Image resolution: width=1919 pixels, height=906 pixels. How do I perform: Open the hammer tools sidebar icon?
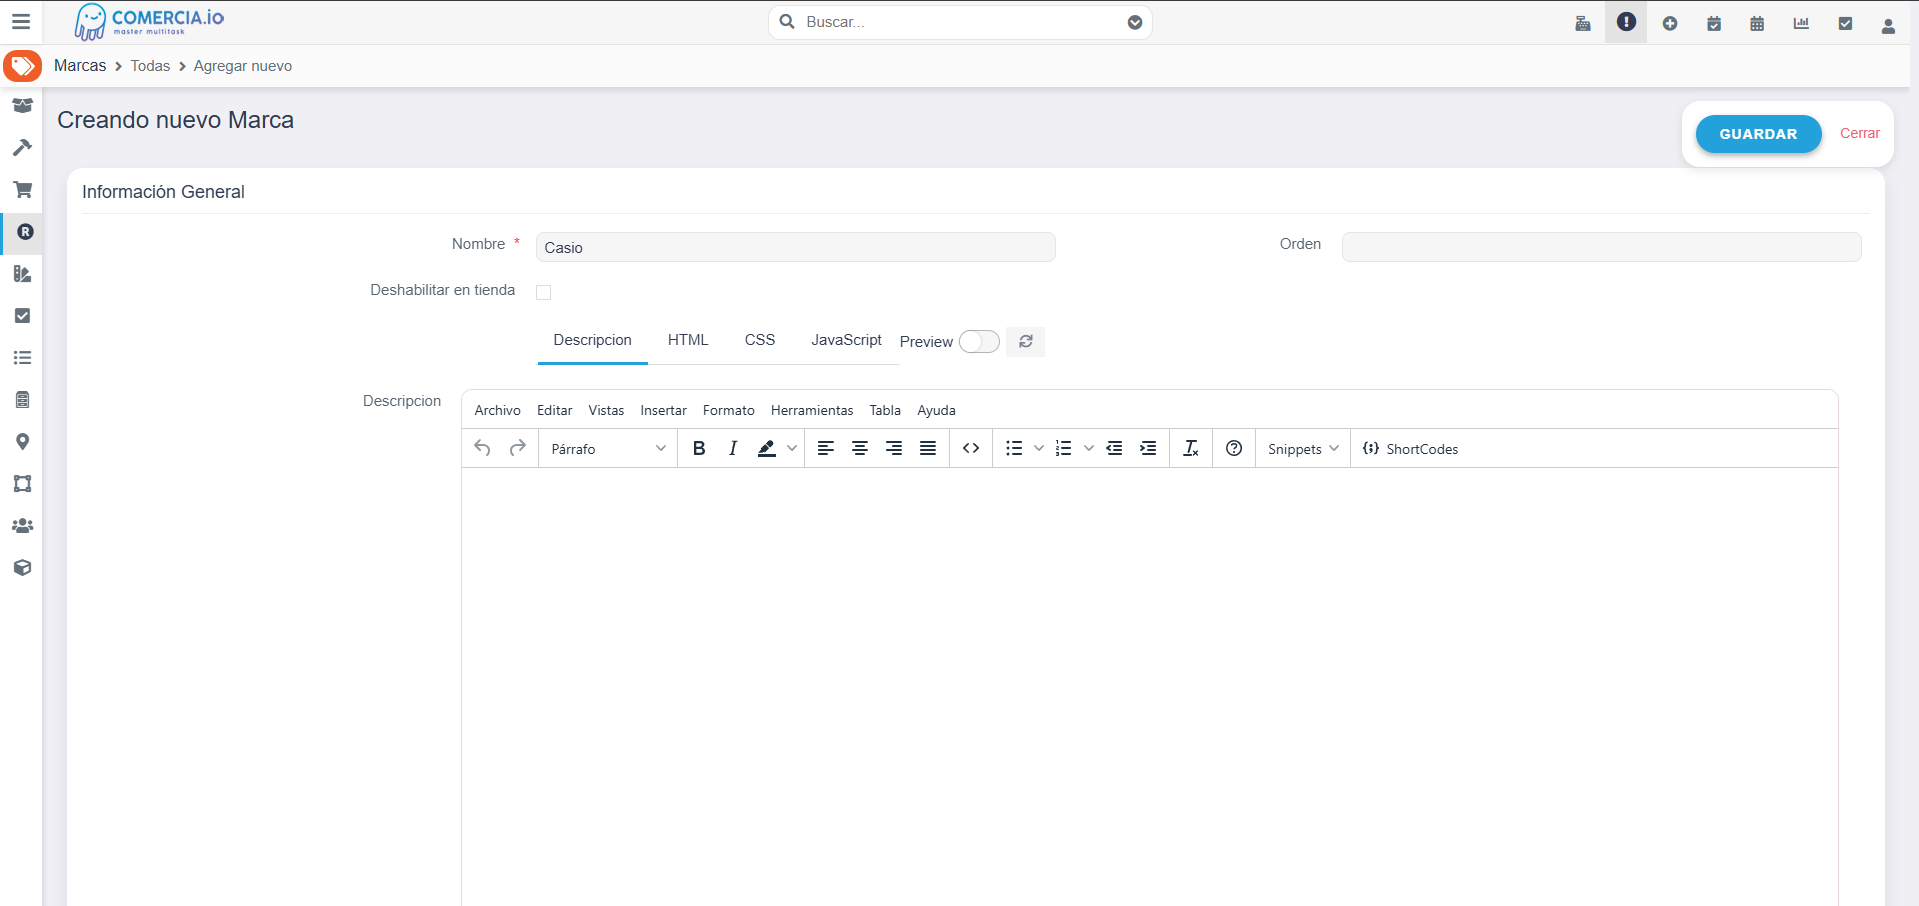click(22, 147)
